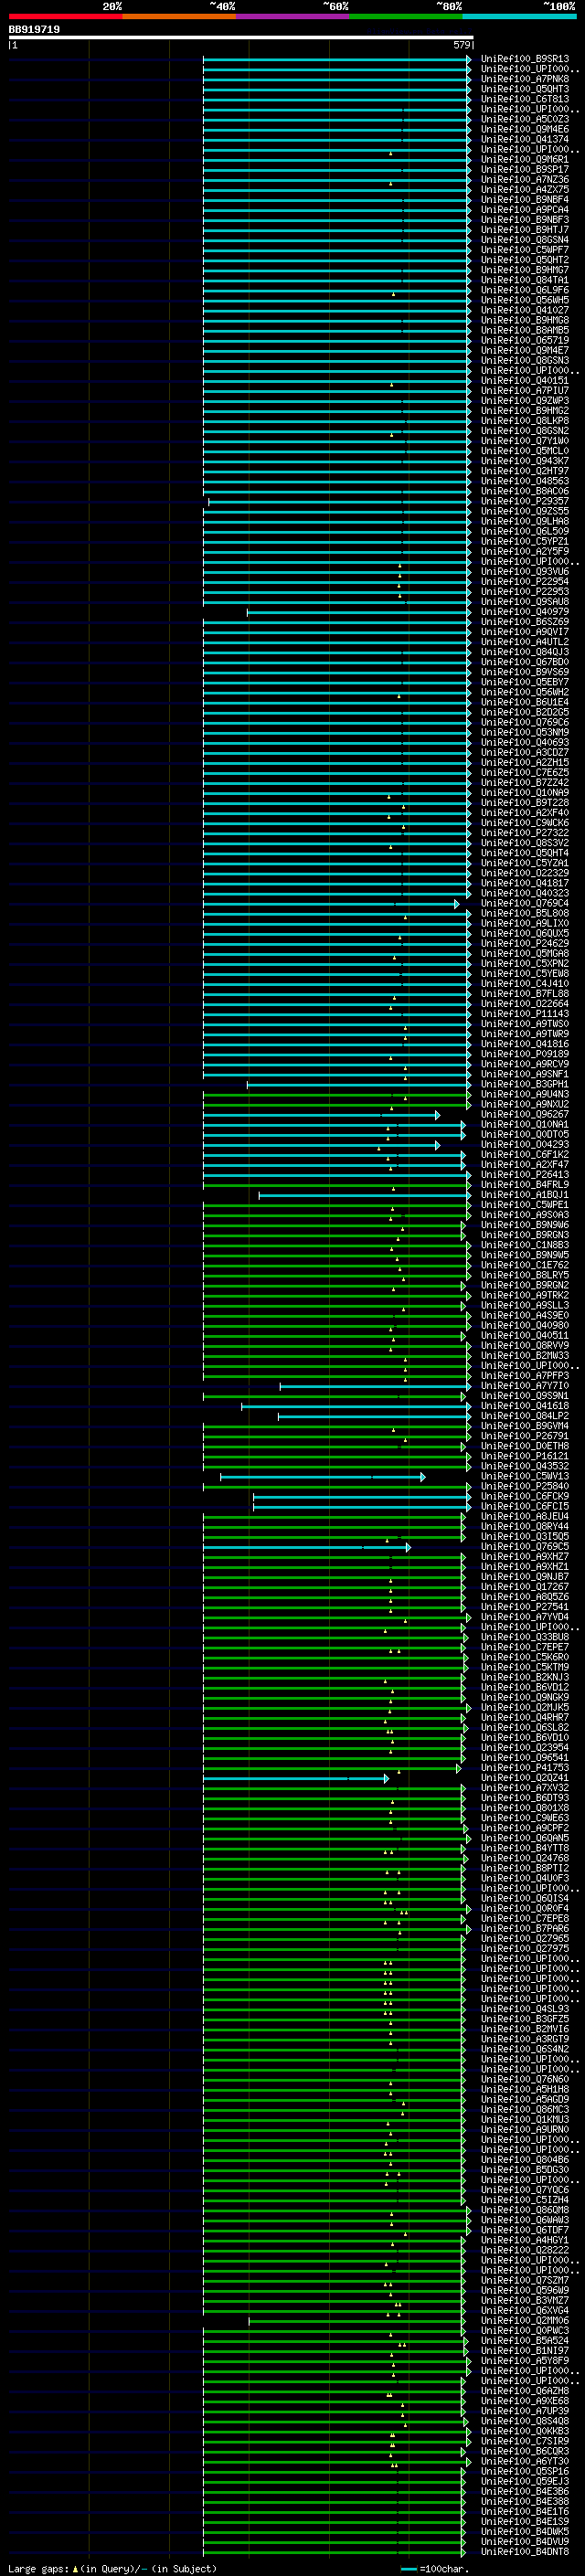Viewport: 585px width, 2576px height.
Task: Select hit label UniRef100_Q41027
Action: click(x=525, y=310)
